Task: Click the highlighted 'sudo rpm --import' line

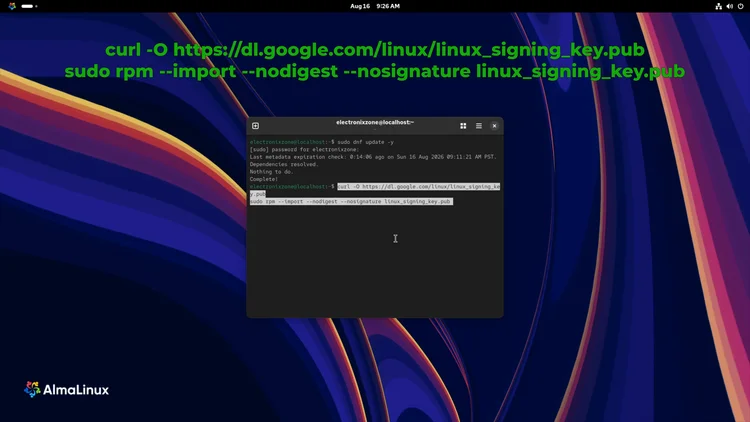Action: click(x=351, y=201)
